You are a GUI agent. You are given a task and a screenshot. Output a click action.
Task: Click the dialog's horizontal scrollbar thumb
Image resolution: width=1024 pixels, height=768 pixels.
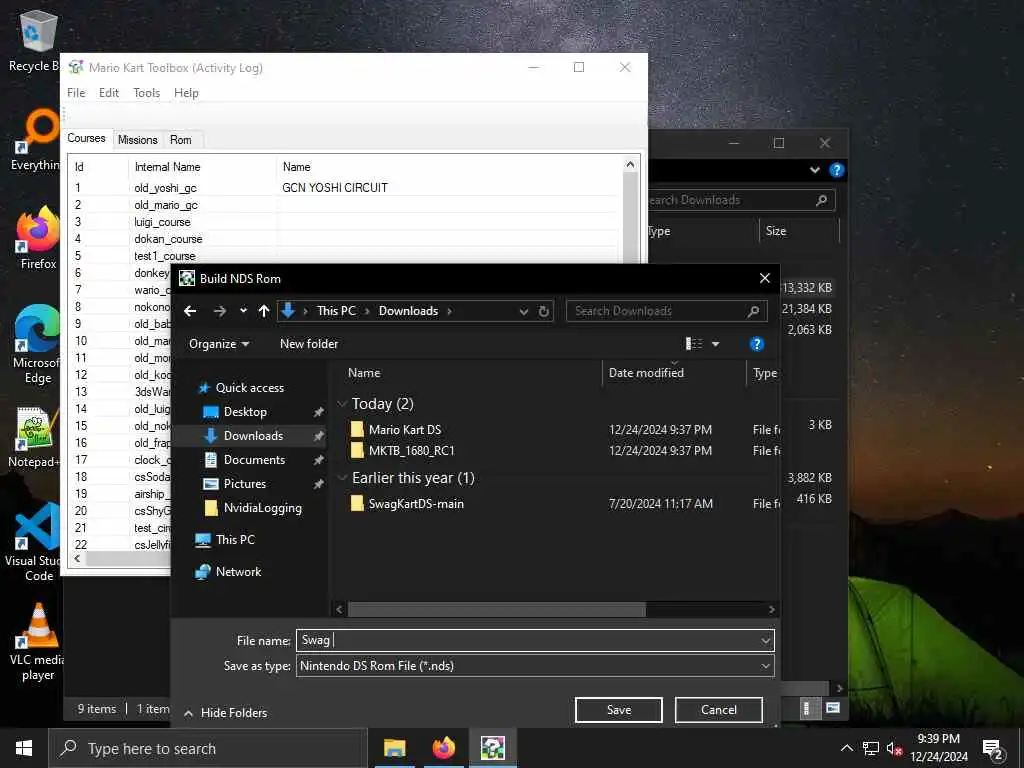(x=496, y=609)
